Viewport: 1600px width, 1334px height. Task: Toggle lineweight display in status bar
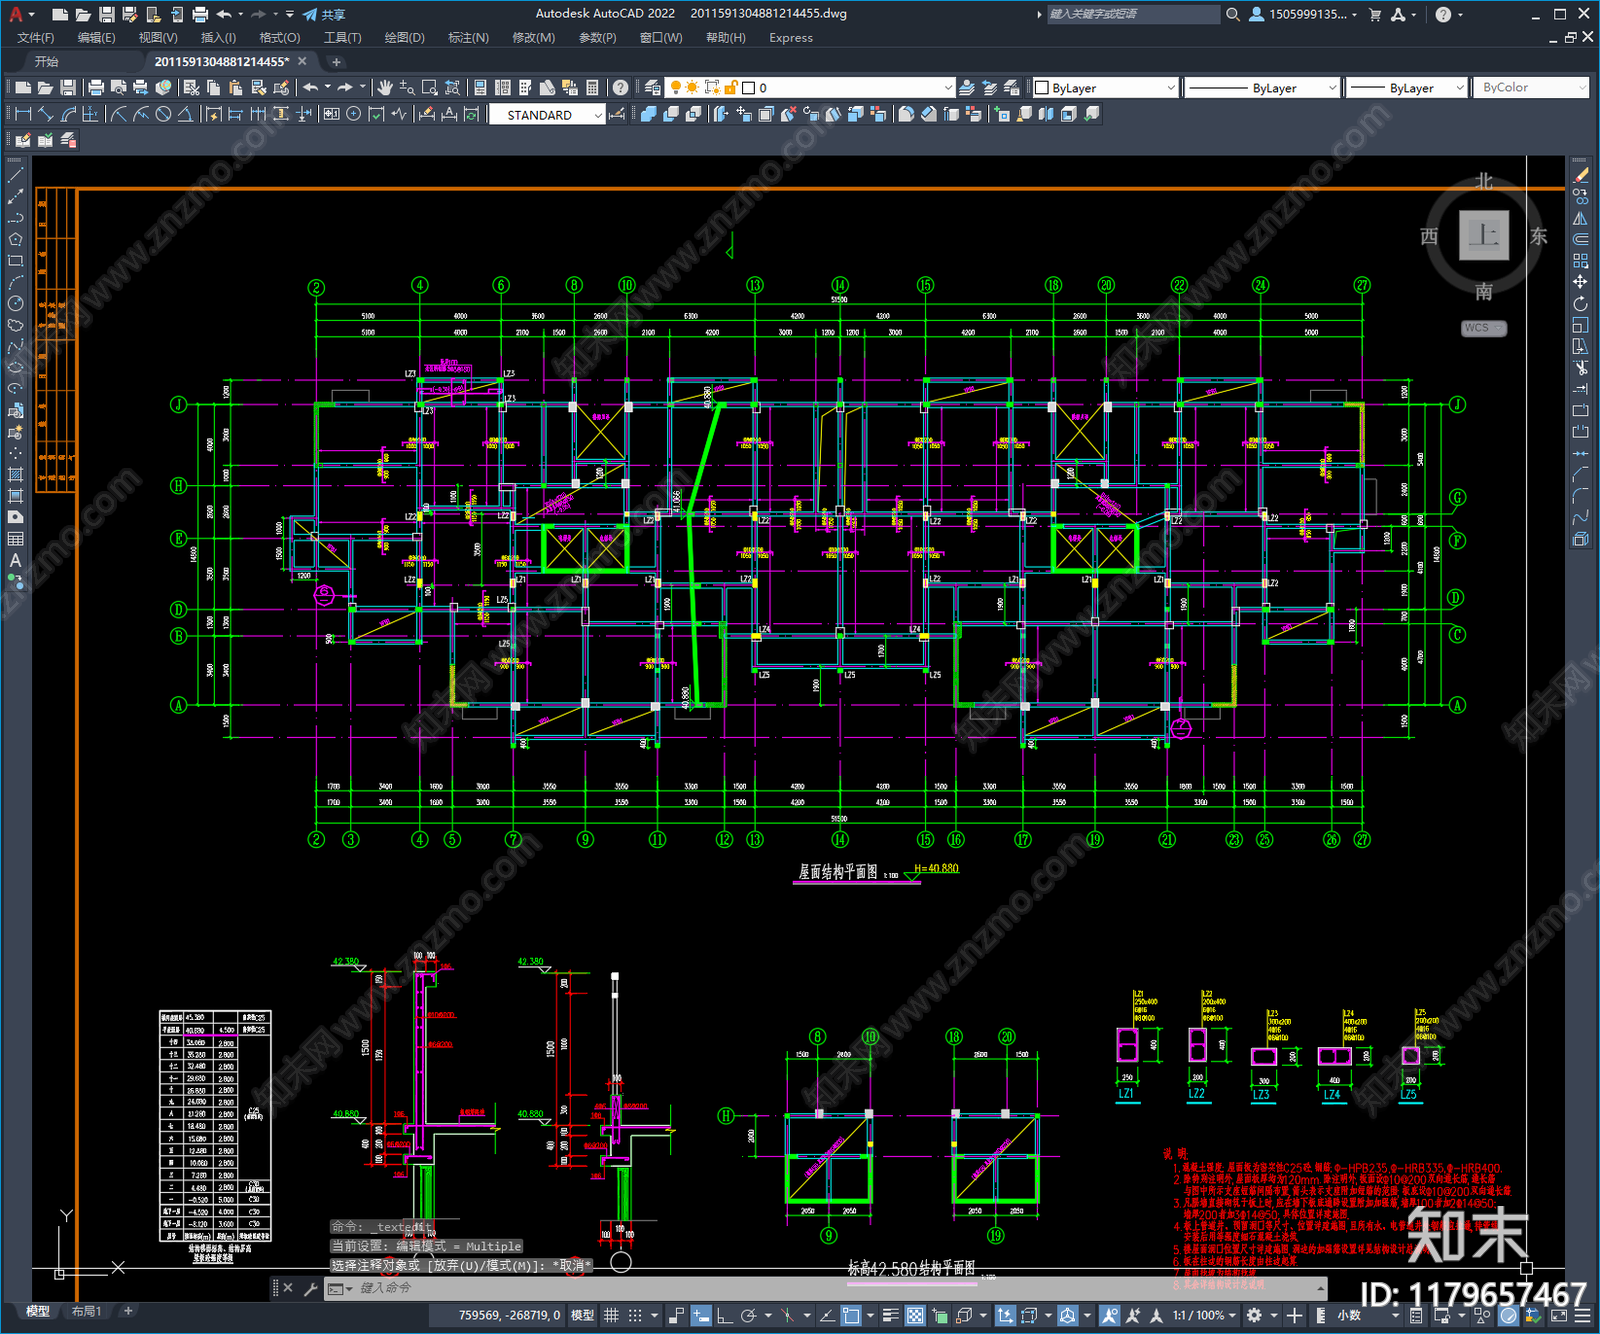pos(890,1315)
